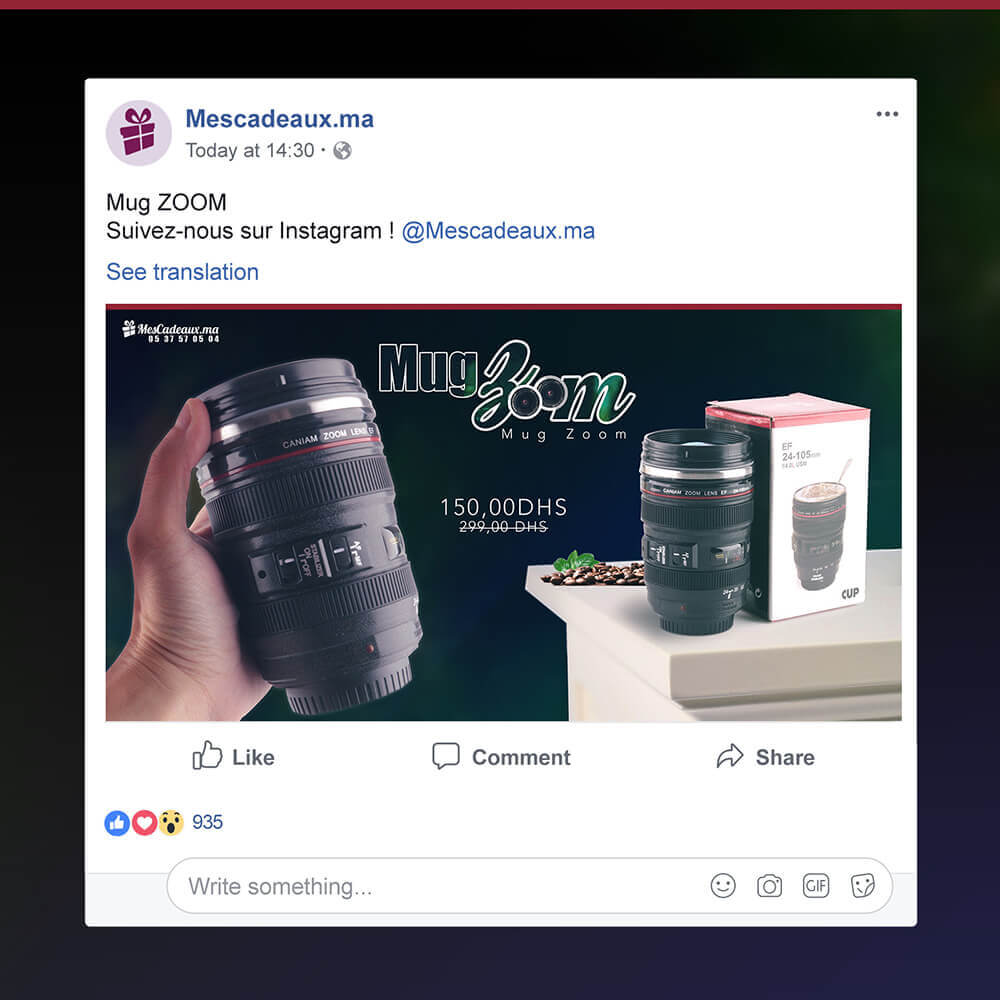This screenshot has height=1000, width=1000.
Task: Like the Mug ZOOM post
Action: [x=232, y=757]
